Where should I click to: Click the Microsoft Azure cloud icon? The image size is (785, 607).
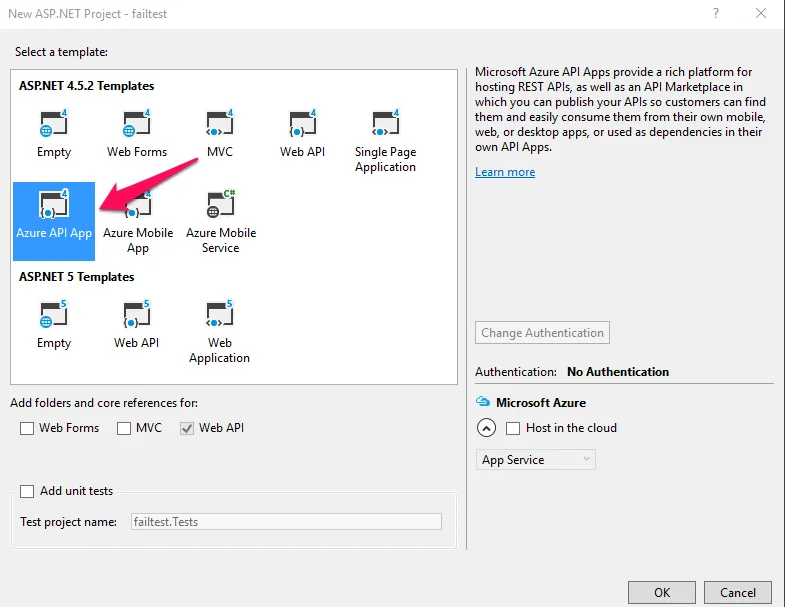point(483,402)
